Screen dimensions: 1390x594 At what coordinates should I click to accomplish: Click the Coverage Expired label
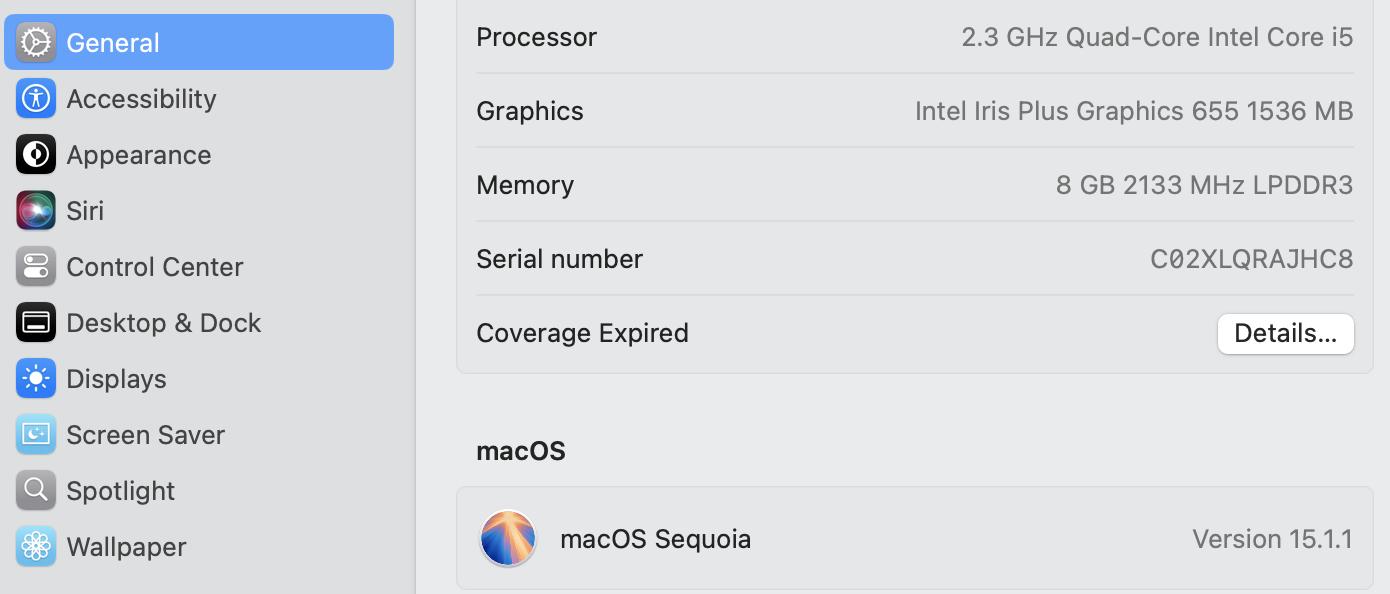582,333
